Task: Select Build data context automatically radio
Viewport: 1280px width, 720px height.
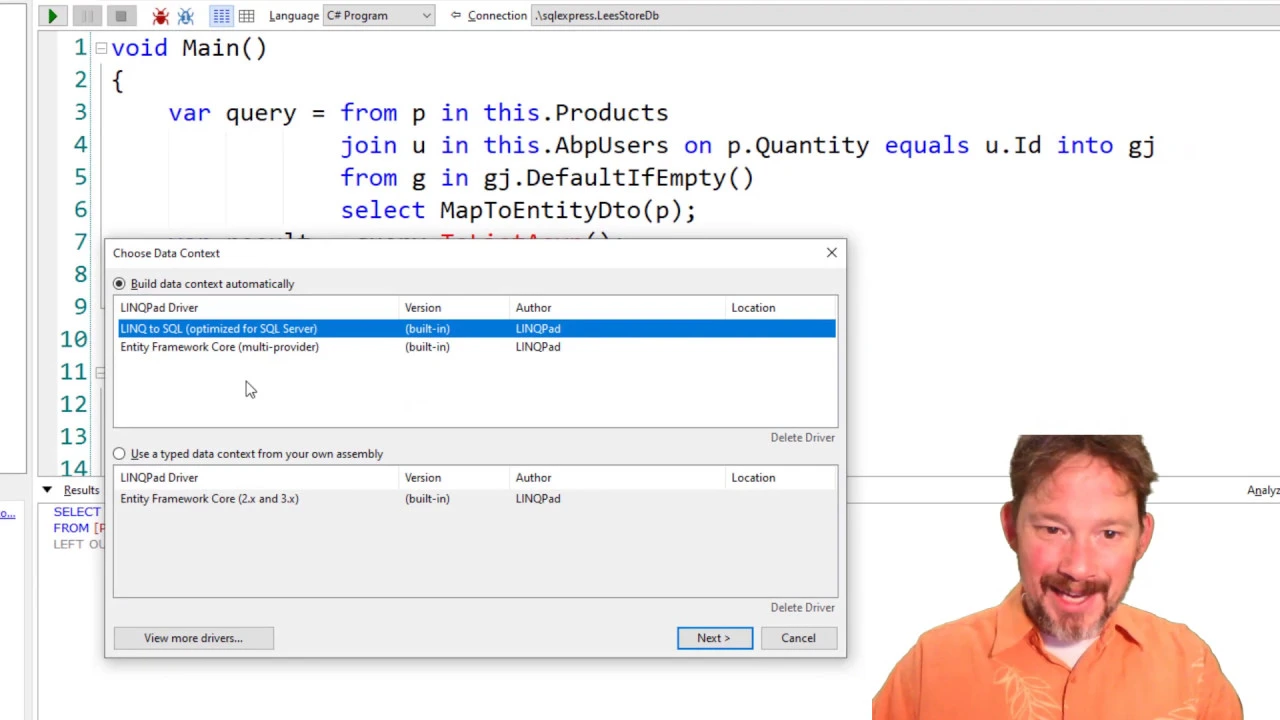Action: tap(119, 284)
